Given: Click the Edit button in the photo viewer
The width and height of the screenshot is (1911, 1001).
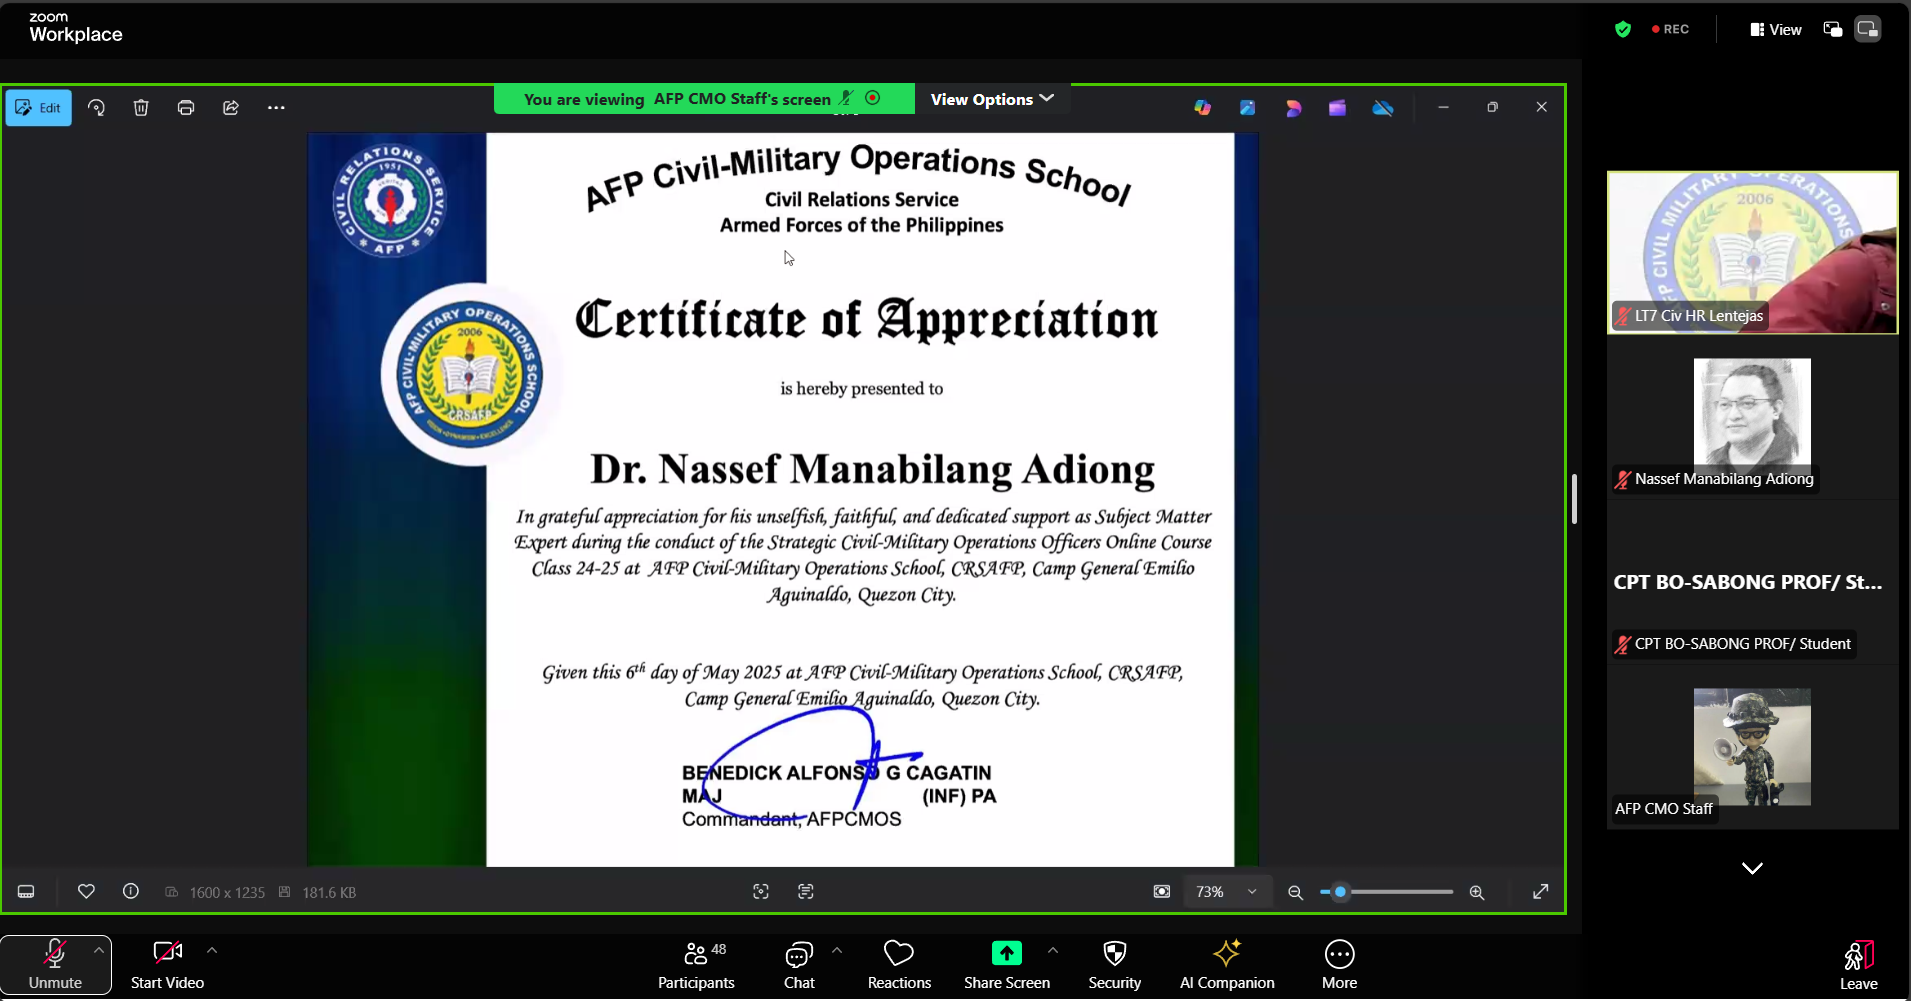Looking at the screenshot, I should pos(39,108).
